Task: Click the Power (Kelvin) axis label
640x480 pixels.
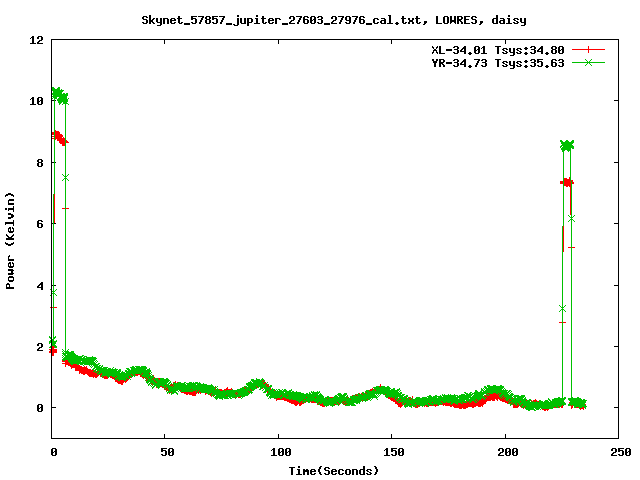Action: (10, 241)
